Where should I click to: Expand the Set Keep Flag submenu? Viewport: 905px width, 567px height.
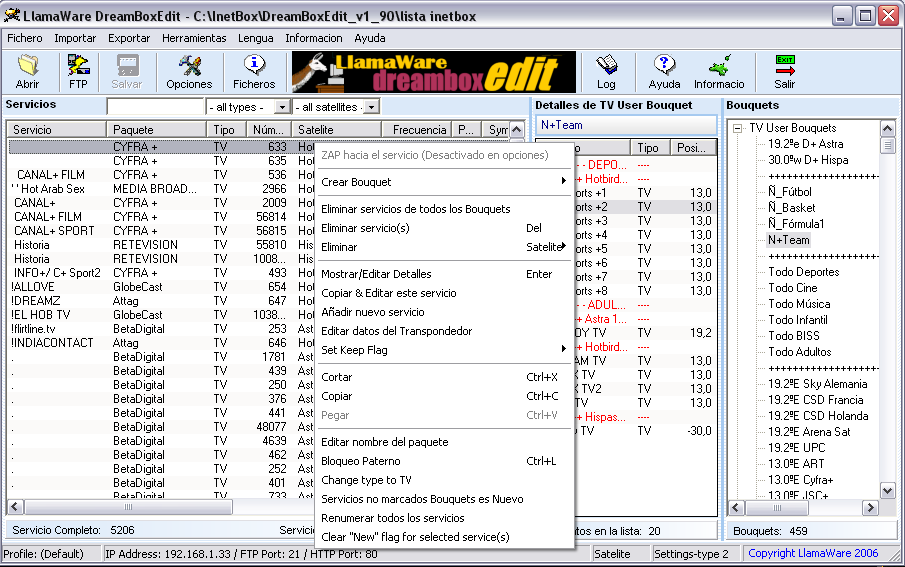445,350
